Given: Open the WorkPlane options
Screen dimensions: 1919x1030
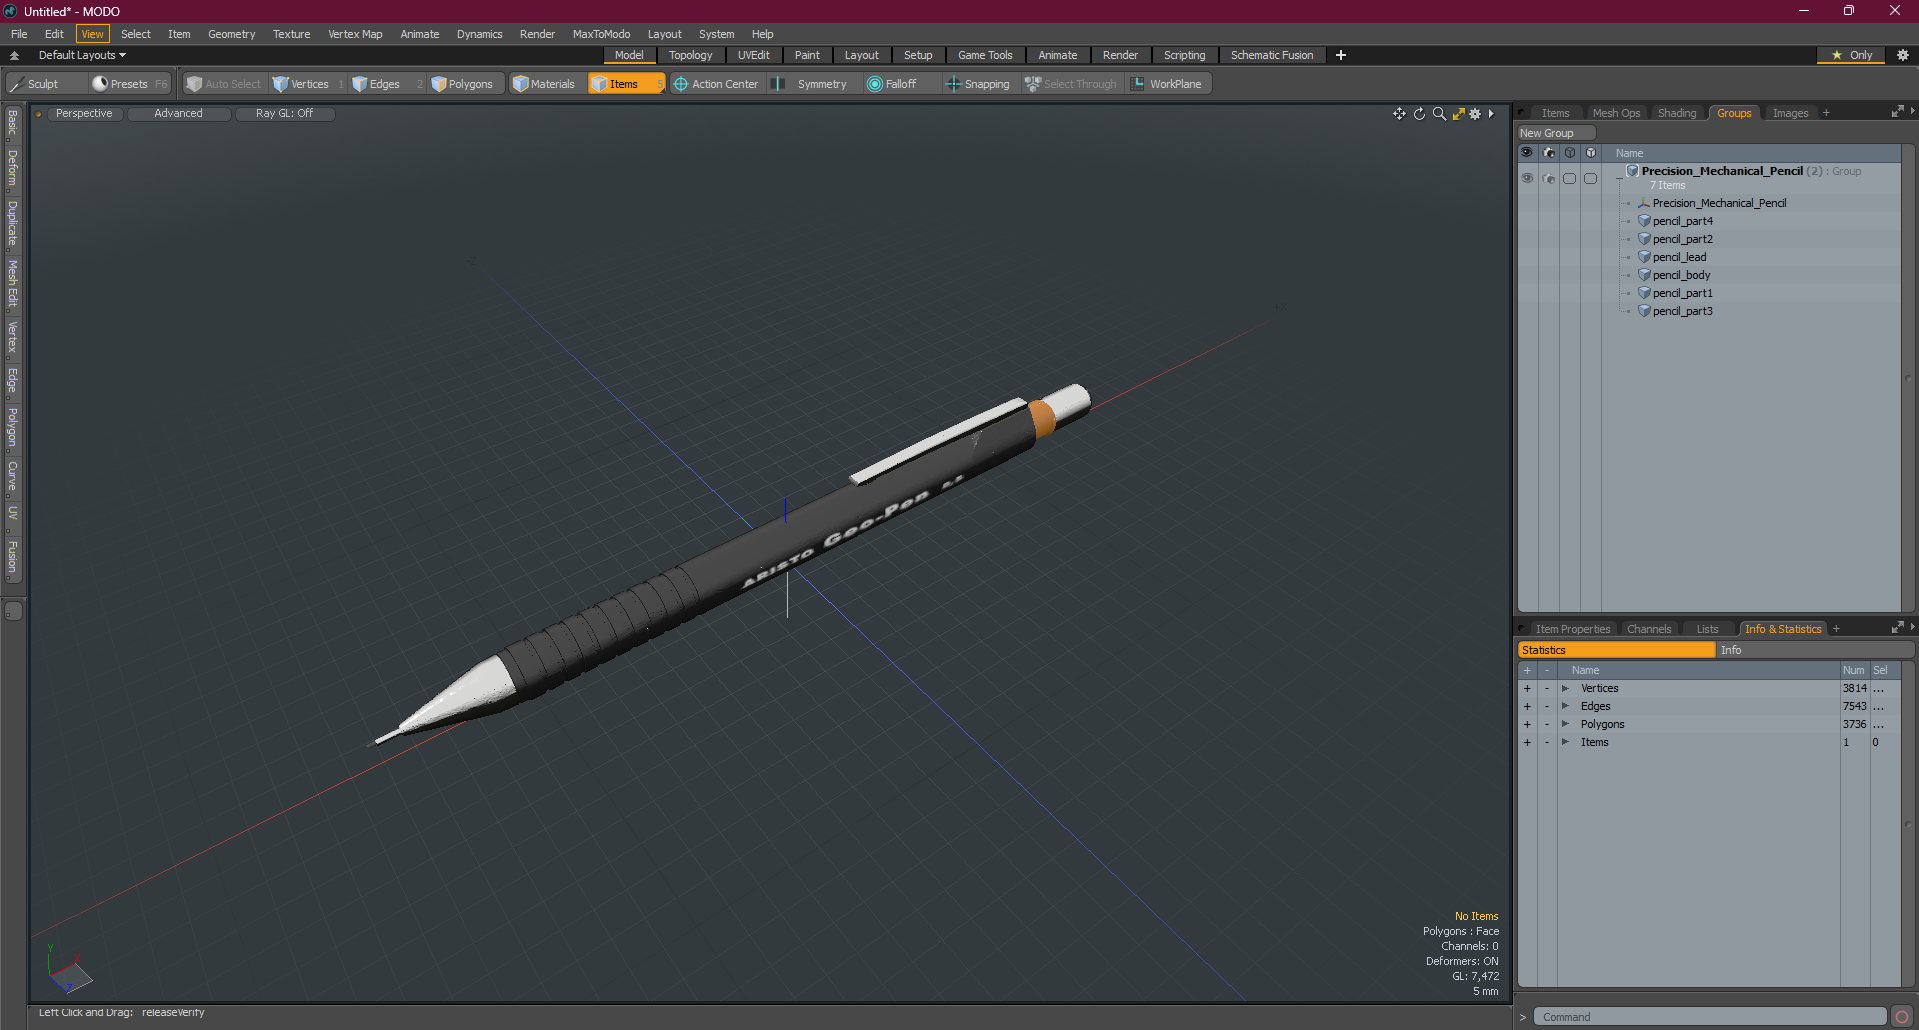Looking at the screenshot, I should pyautogui.click(x=1168, y=84).
